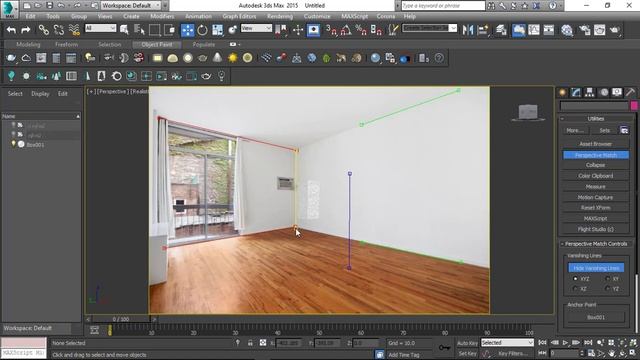The image size is (640, 360).
Task: Sort scene explorer by Name column
Action: [41, 116]
